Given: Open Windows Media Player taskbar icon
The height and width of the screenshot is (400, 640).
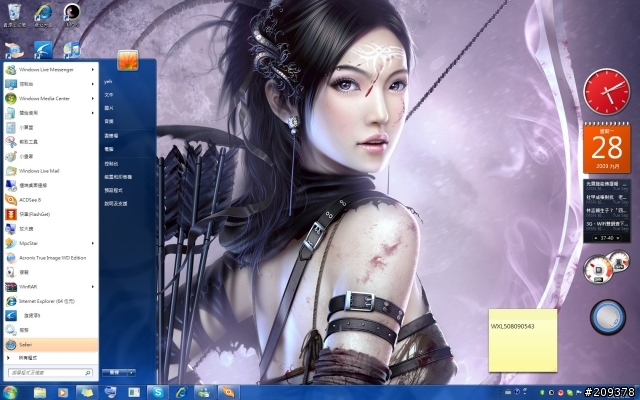Looking at the screenshot, I should [62, 392].
